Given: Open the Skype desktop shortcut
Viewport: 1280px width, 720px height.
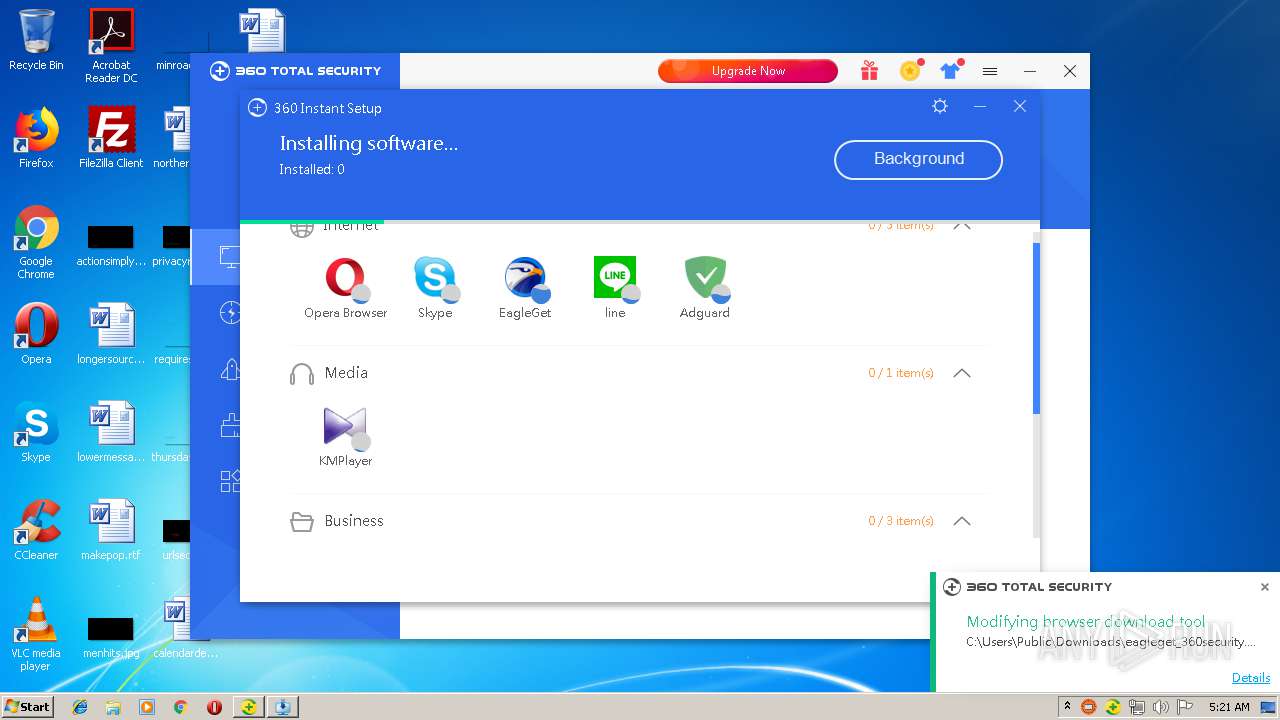Looking at the screenshot, I should tap(36, 432).
